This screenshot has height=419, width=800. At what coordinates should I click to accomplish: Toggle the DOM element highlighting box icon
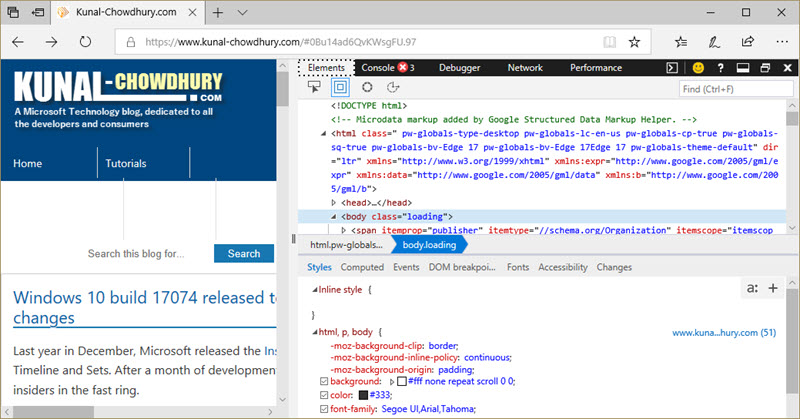(340, 87)
